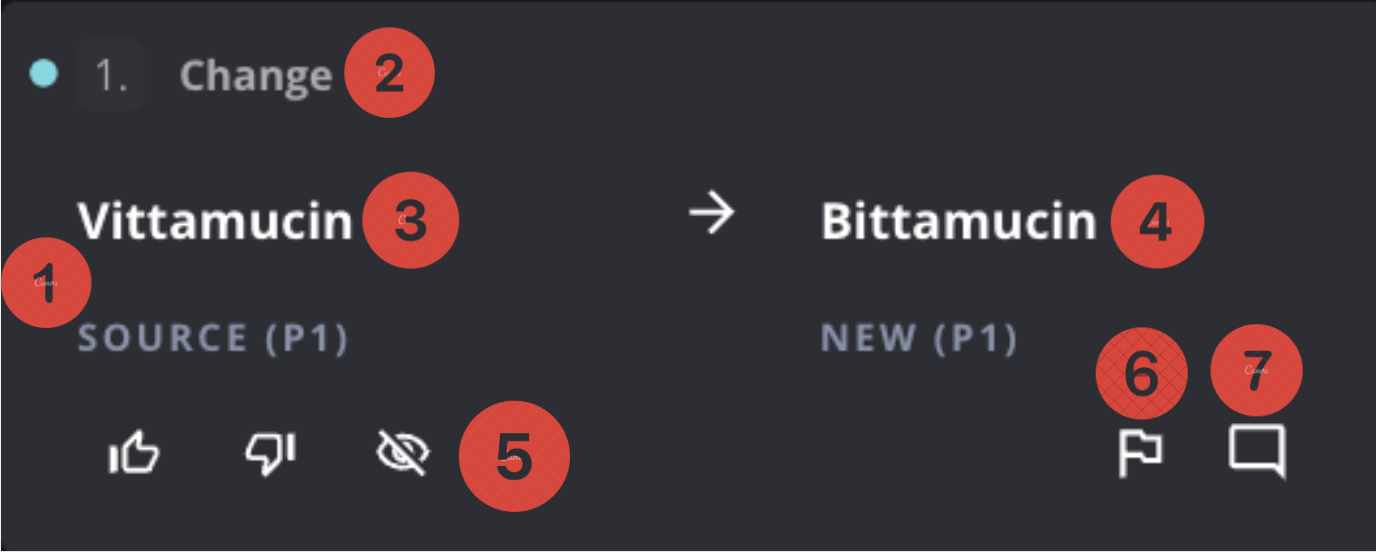Click red annotation marker 6
This screenshot has height=552, width=1376.
tap(1141, 373)
